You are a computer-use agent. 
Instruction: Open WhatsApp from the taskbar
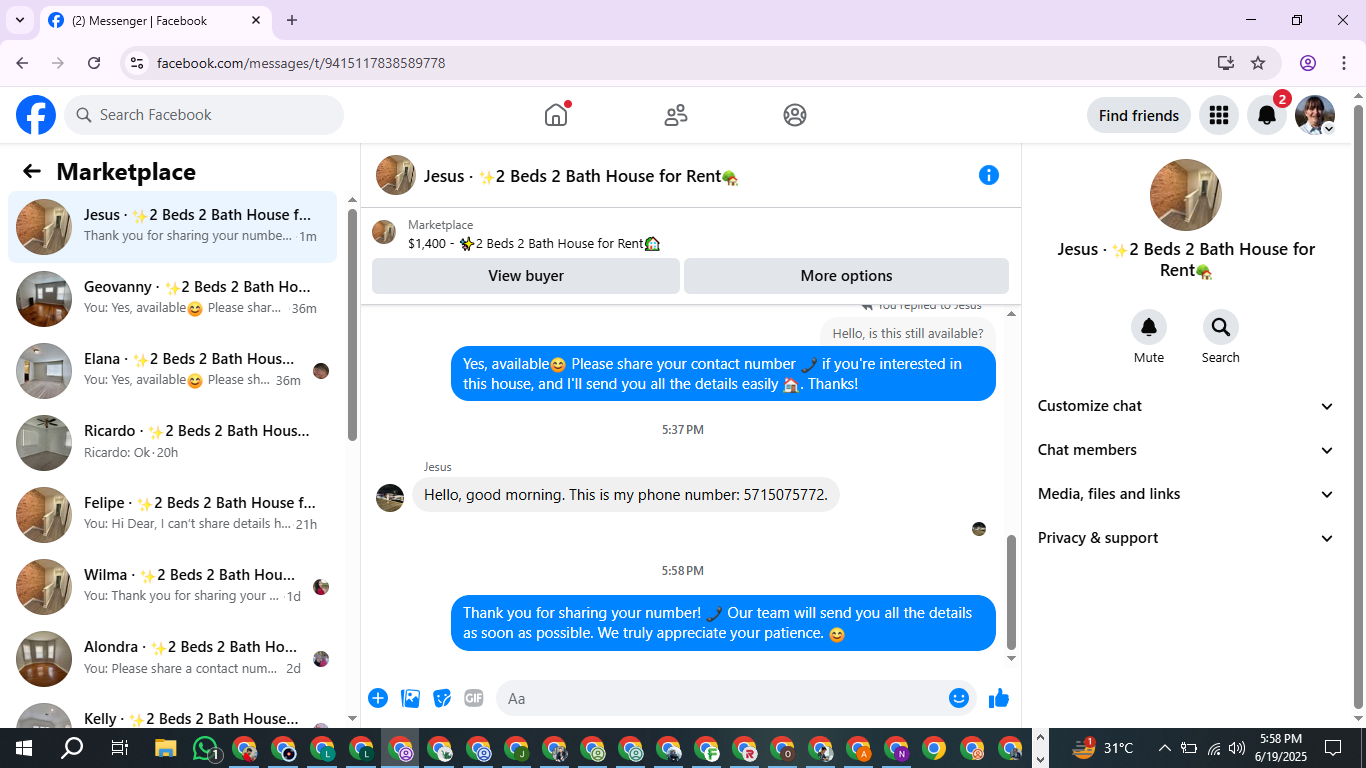point(206,748)
